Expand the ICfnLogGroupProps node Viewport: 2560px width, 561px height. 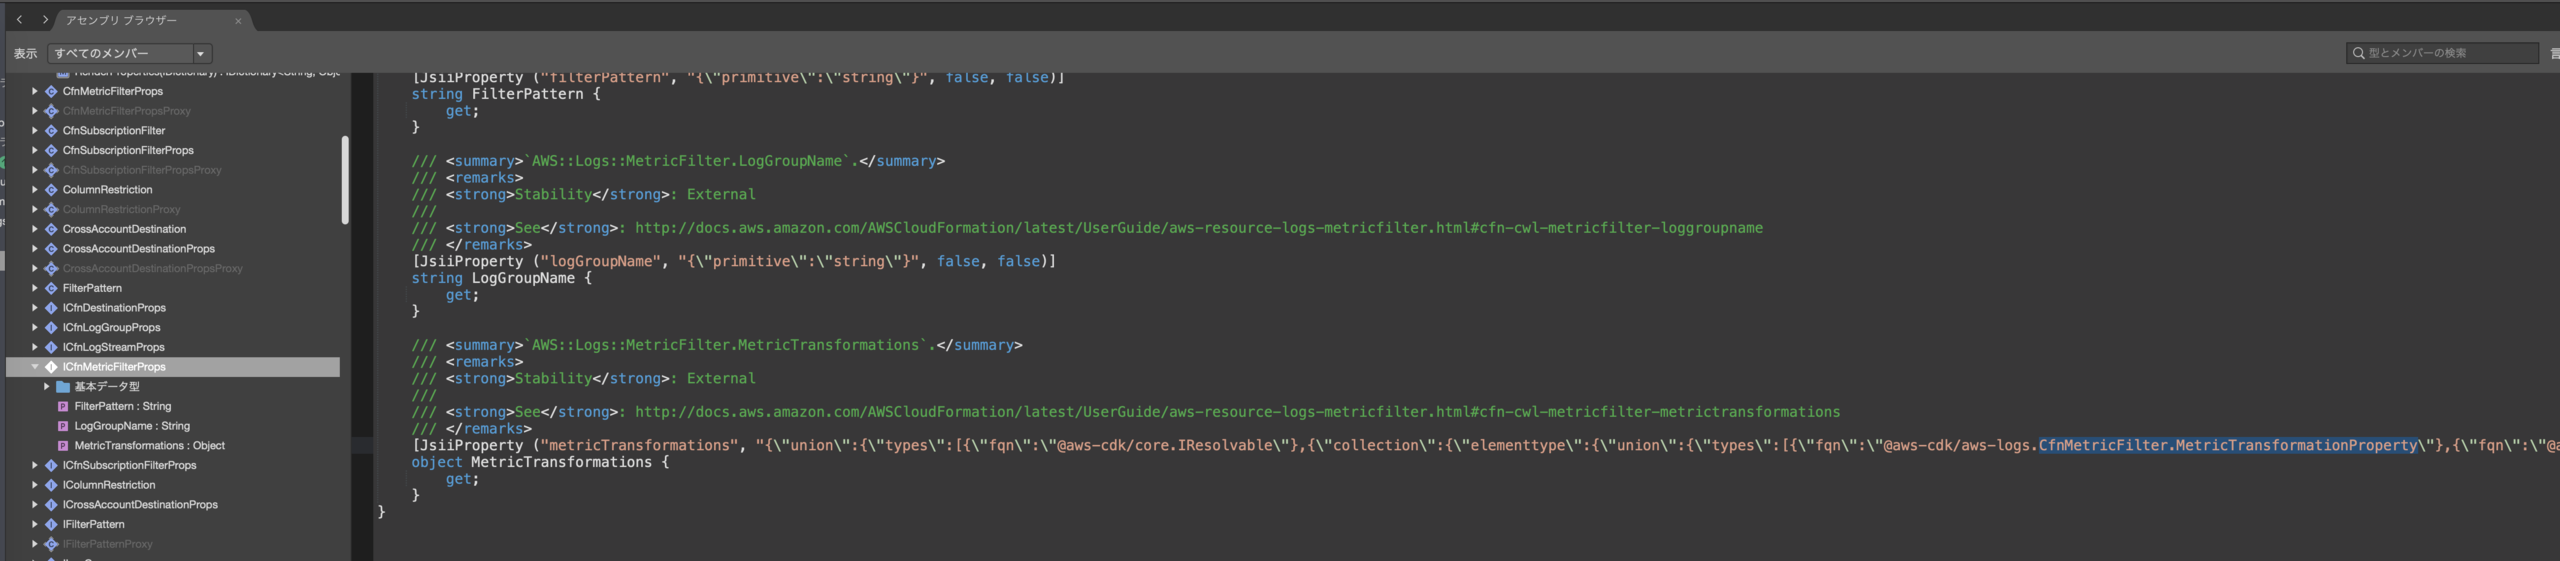(35, 328)
